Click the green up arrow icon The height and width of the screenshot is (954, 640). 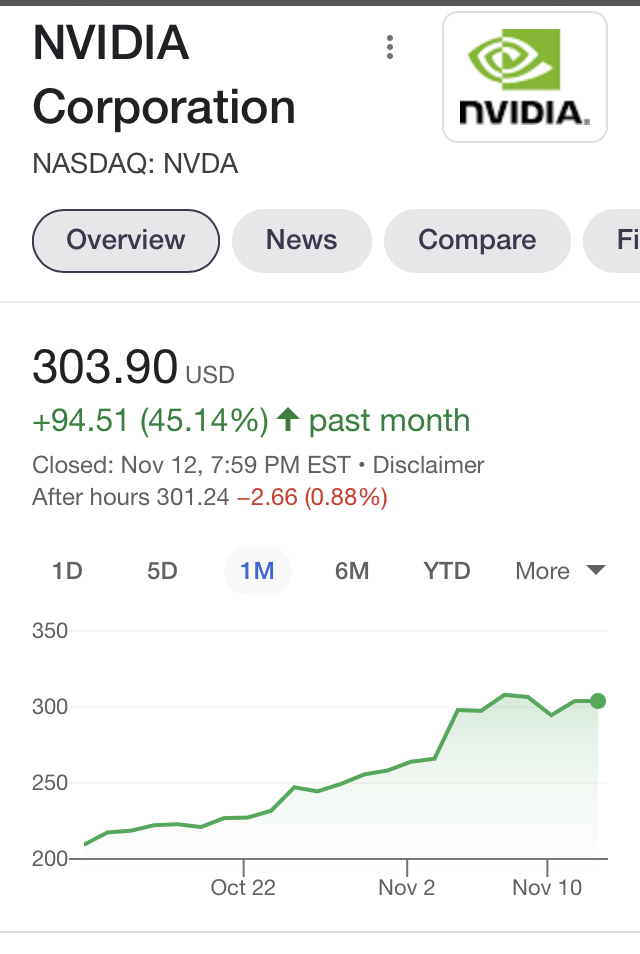pos(288,420)
